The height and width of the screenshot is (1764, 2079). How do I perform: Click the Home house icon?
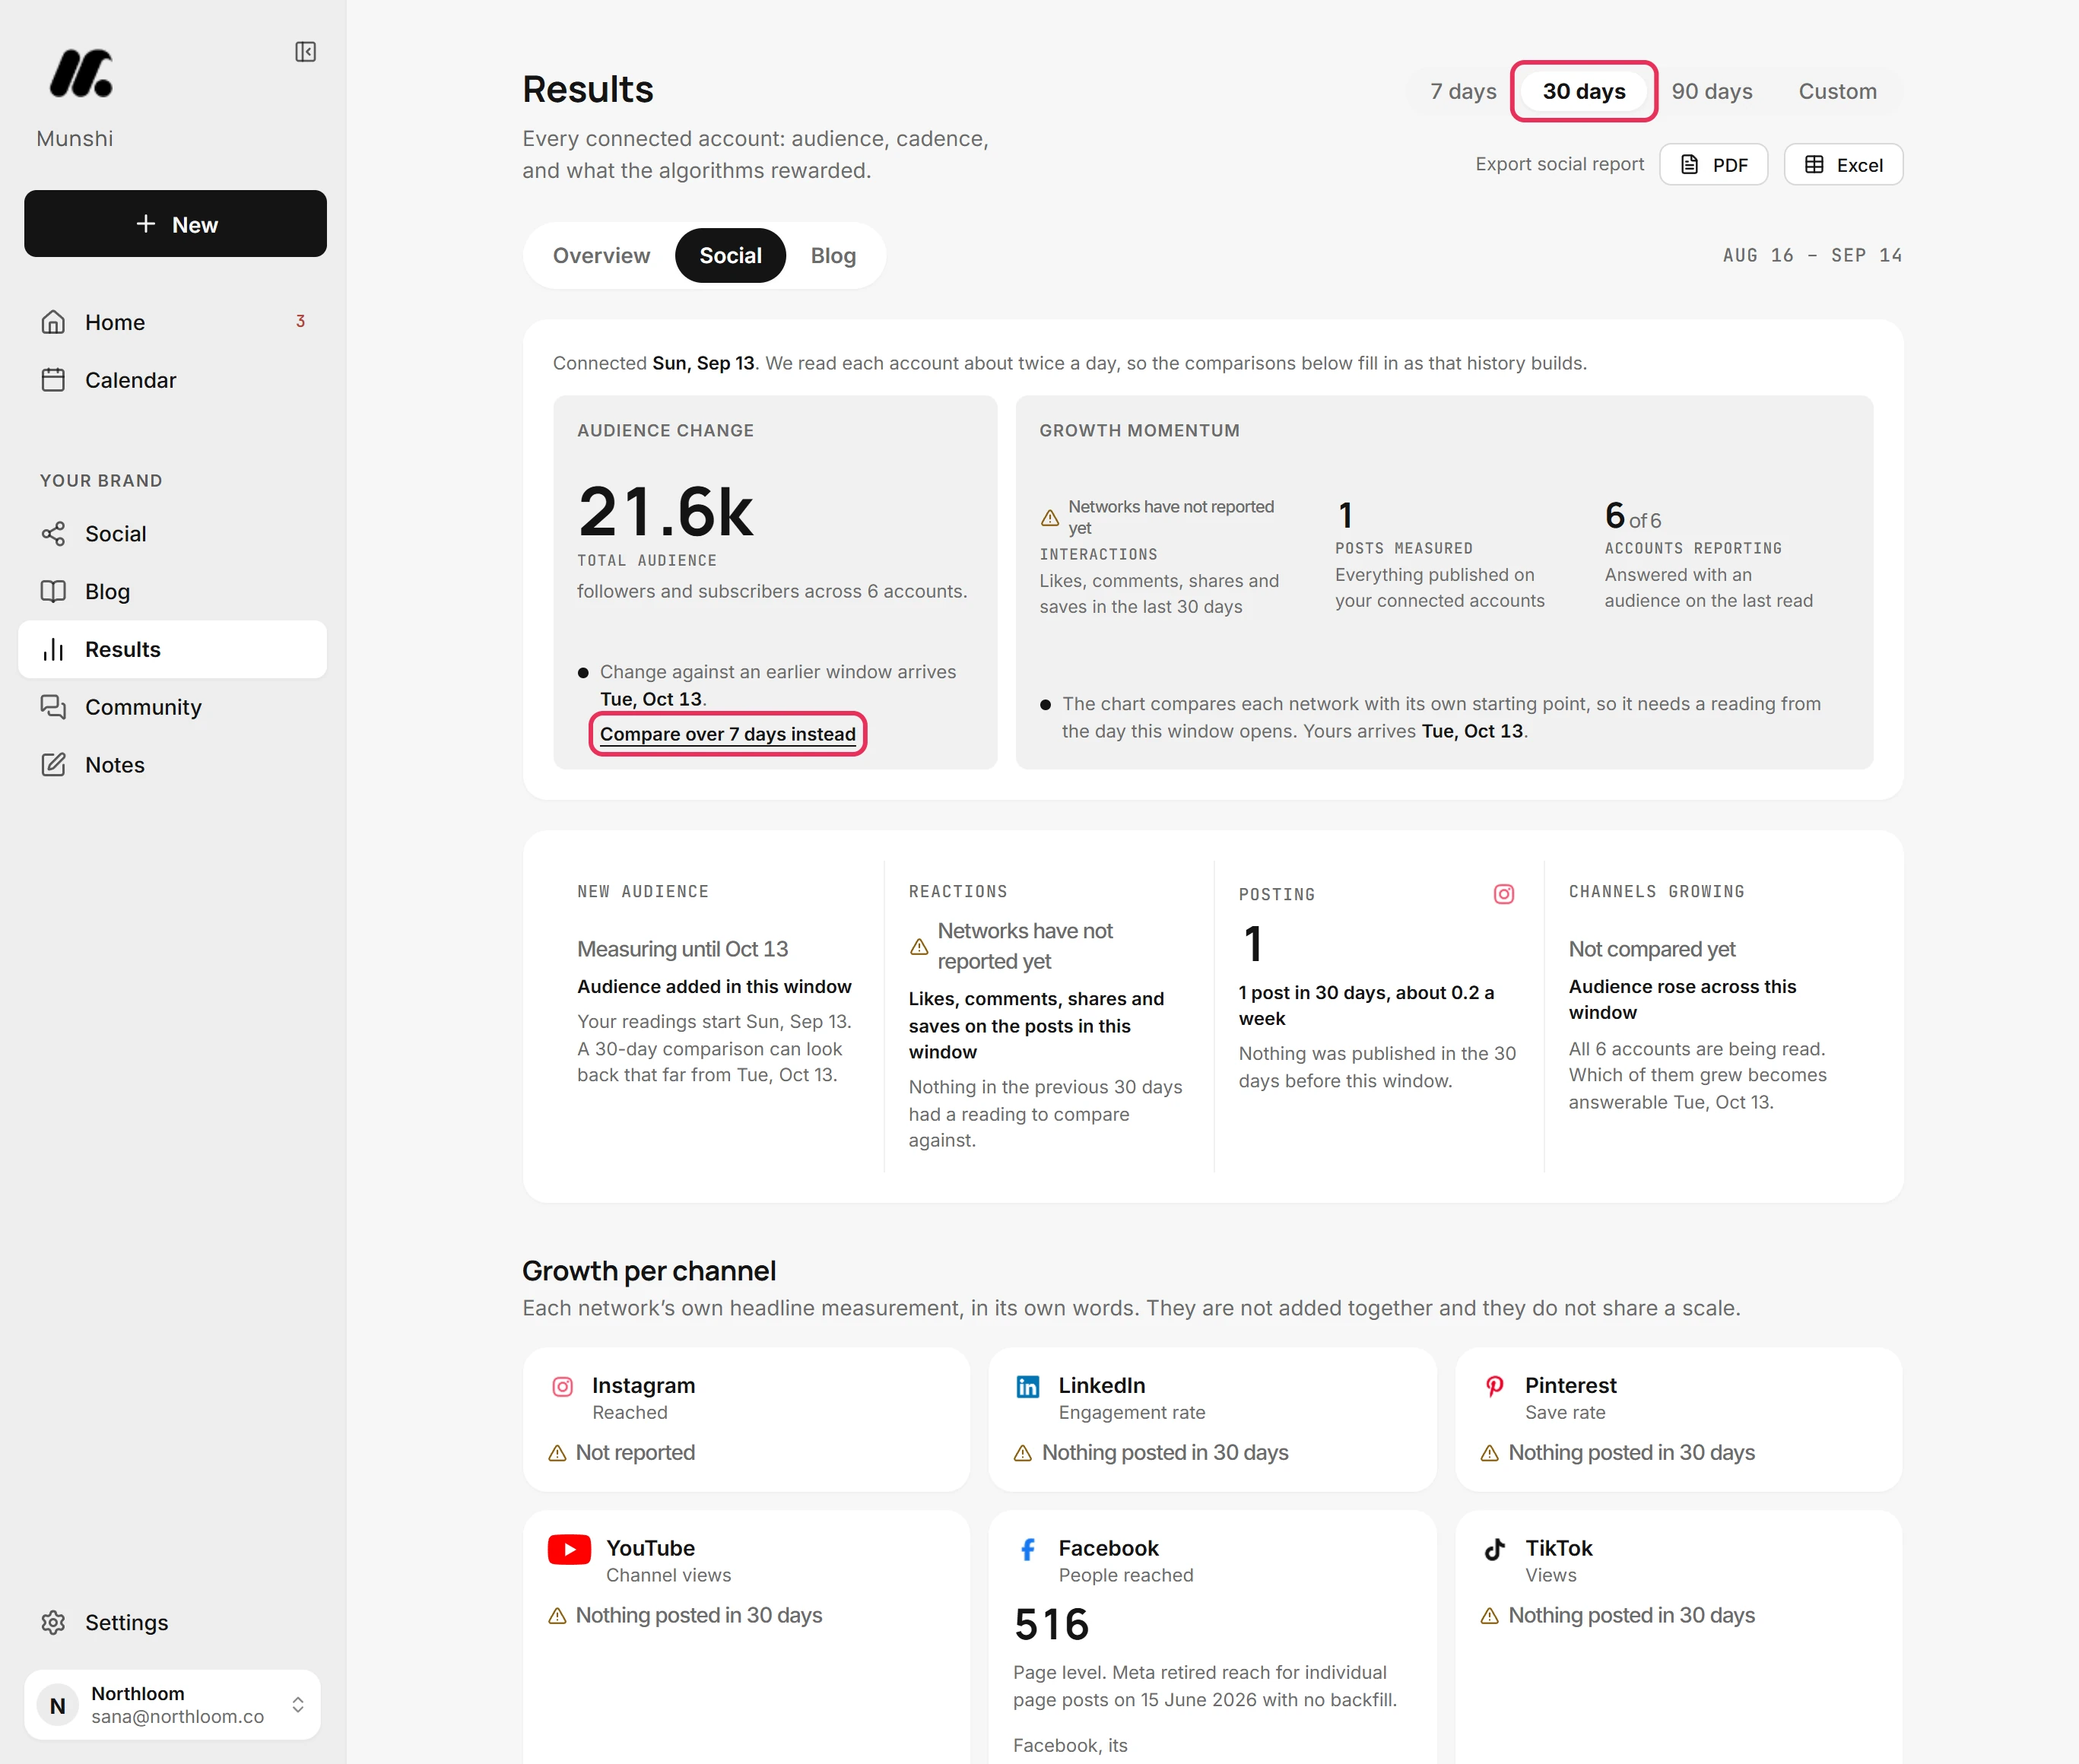[53, 322]
